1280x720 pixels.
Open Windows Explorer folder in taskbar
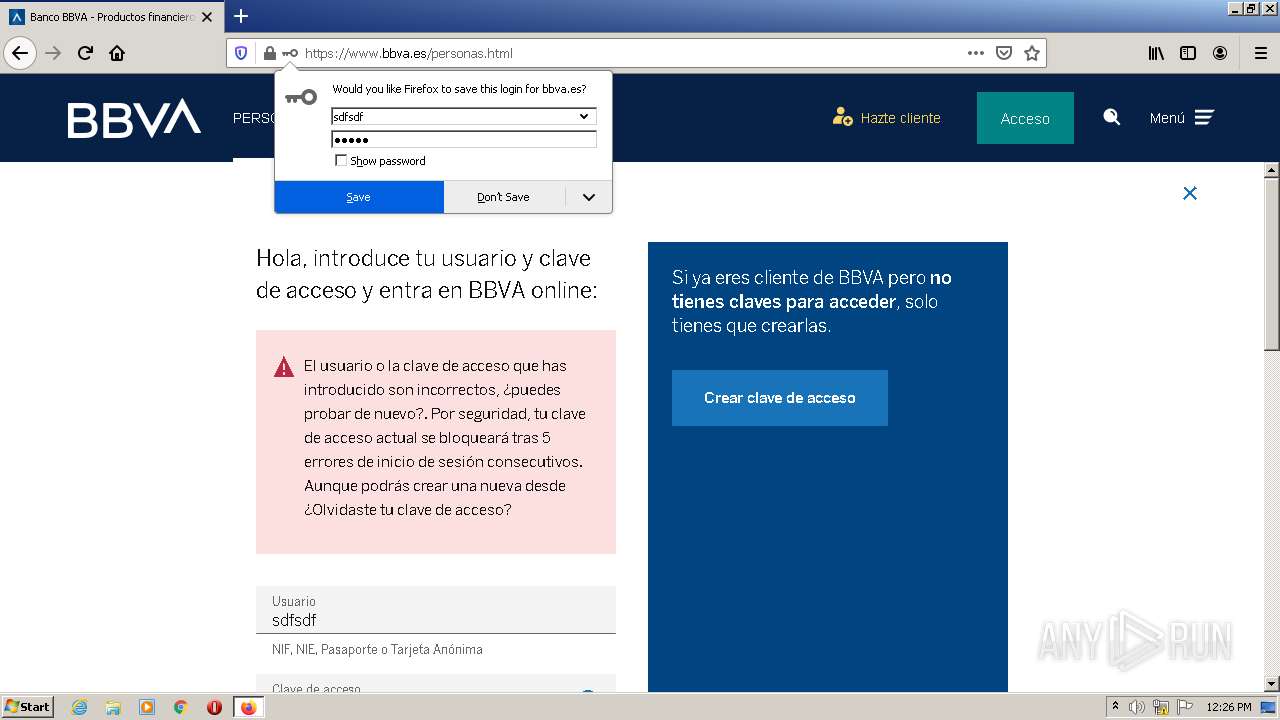[x=113, y=707]
